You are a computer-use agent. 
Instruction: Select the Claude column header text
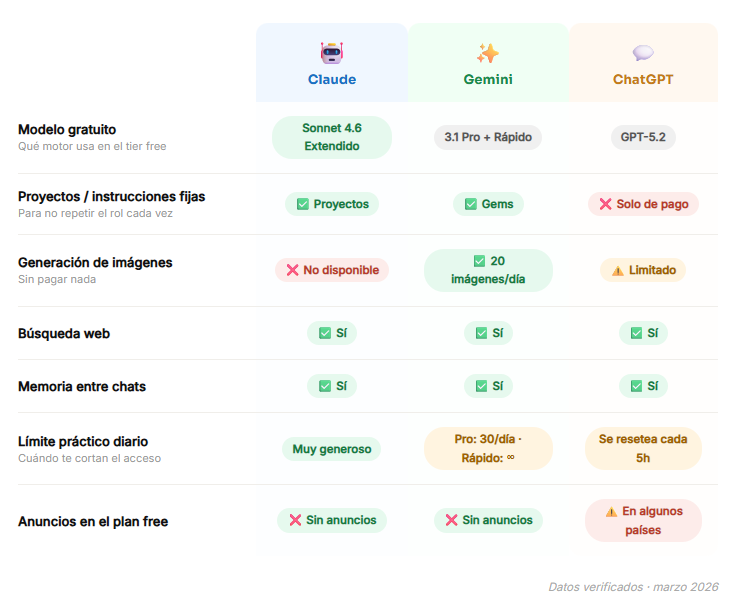point(332,79)
